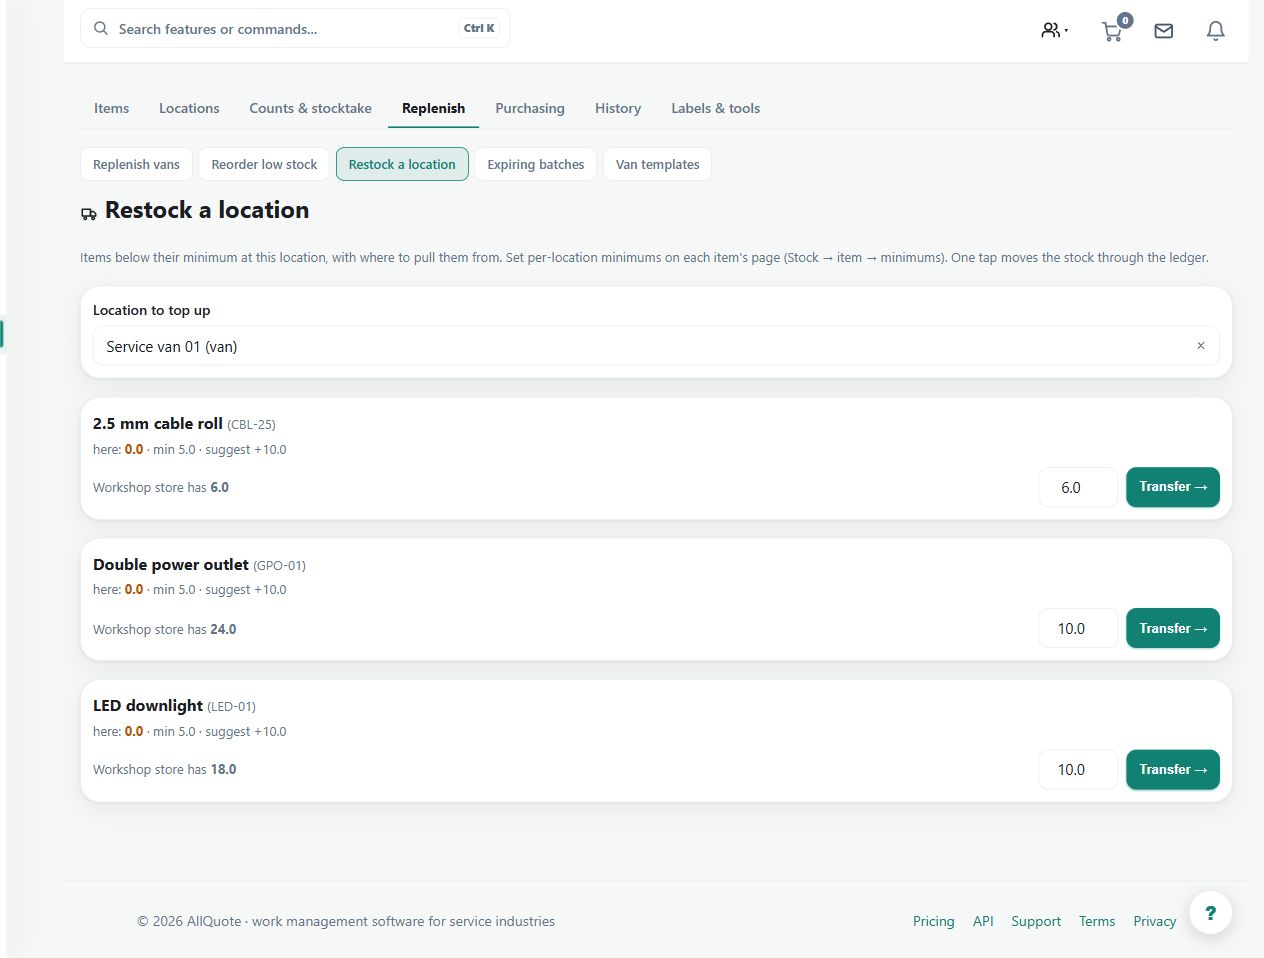This screenshot has height=958, width=1264.
Task: Open the Labels & tools tab
Action: pos(715,108)
